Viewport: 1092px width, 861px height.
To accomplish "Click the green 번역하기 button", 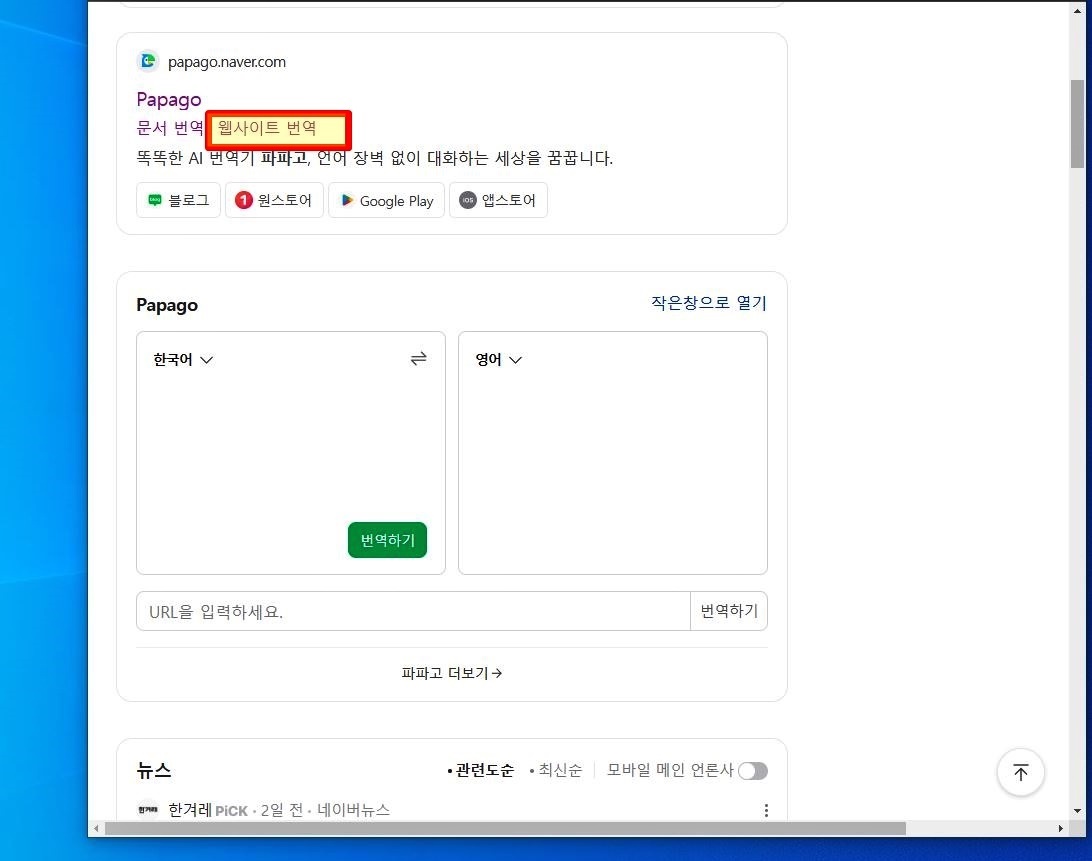I will [387, 540].
